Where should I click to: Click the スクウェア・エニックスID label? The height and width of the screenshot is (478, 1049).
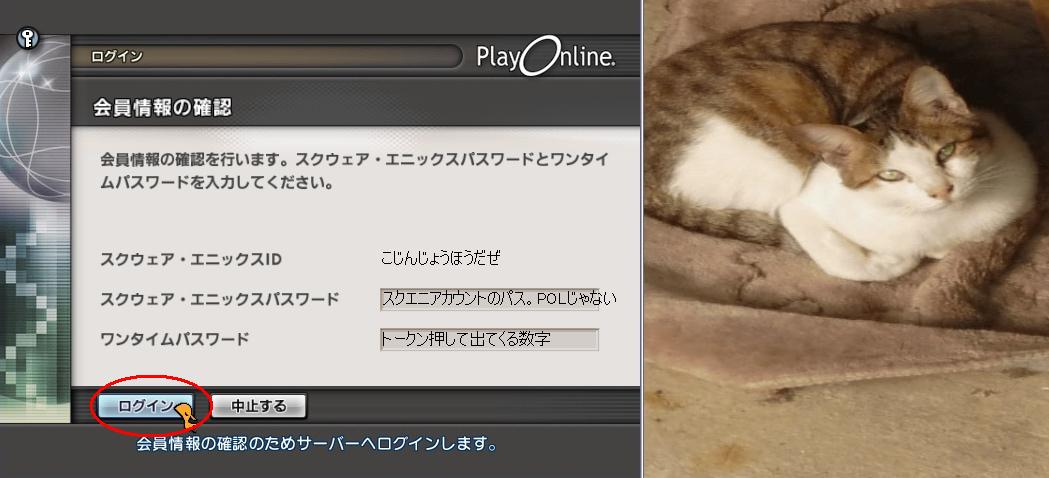coord(191,259)
